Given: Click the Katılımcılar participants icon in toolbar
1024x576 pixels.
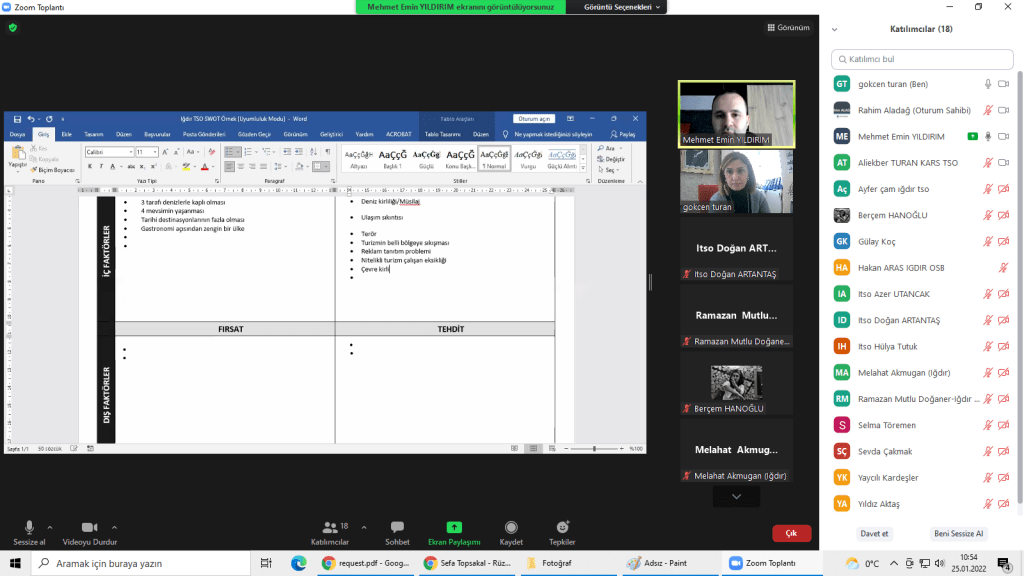Looking at the screenshot, I should pyautogui.click(x=330, y=528).
